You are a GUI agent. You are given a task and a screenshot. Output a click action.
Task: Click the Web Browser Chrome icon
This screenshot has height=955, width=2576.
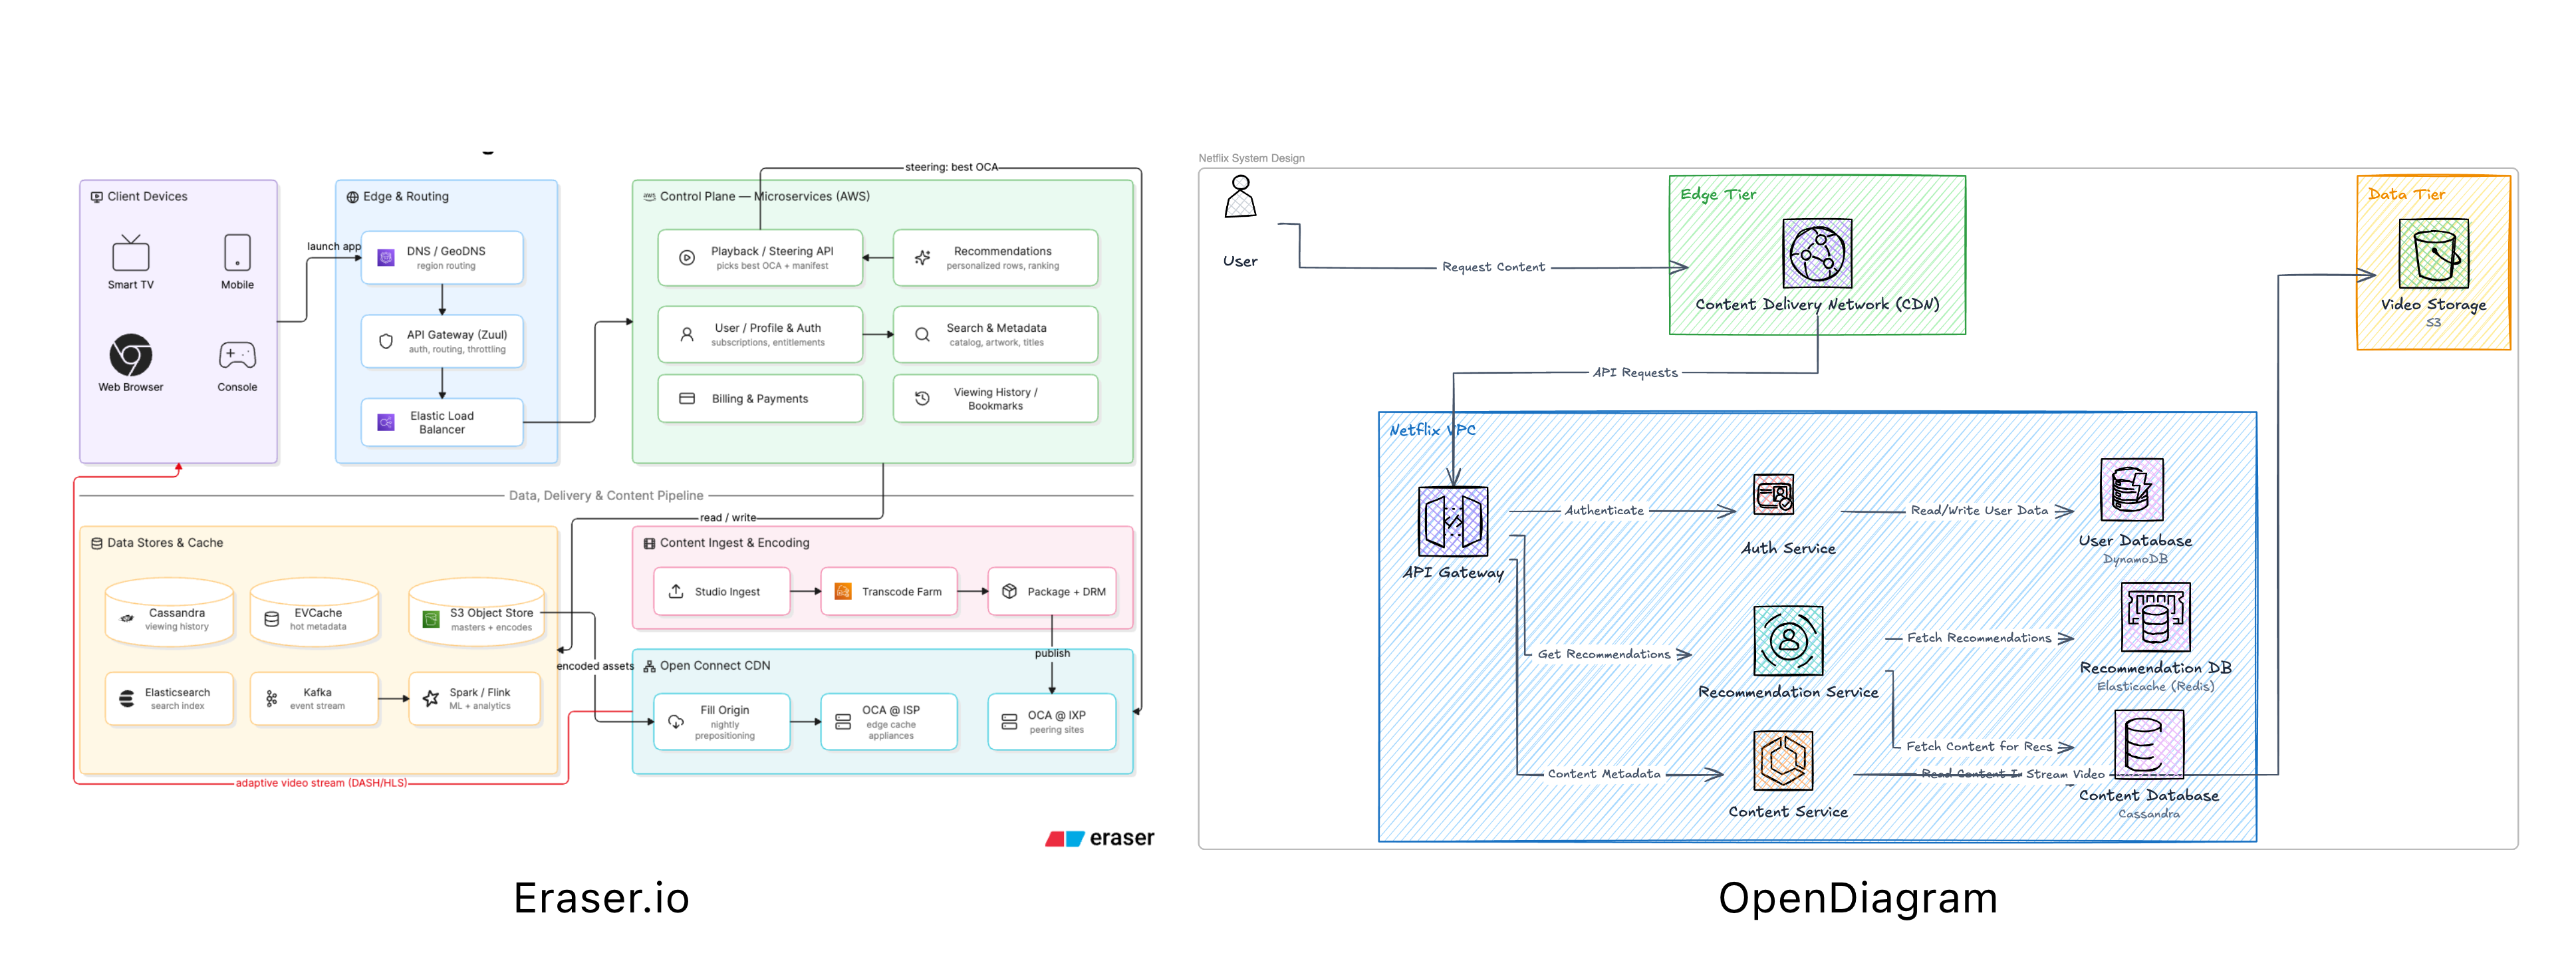pyautogui.click(x=131, y=355)
